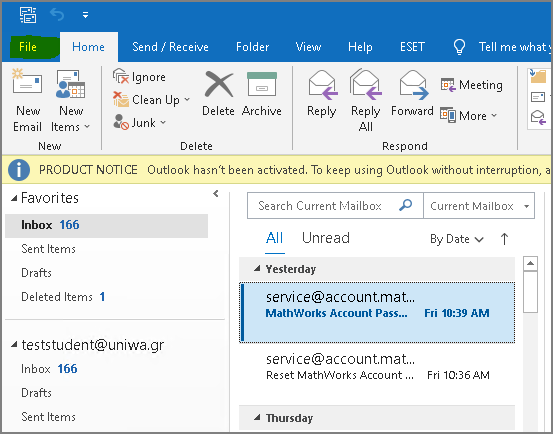Open the File tab
The image size is (553, 434).
pyautogui.click(x=28, y=47)
